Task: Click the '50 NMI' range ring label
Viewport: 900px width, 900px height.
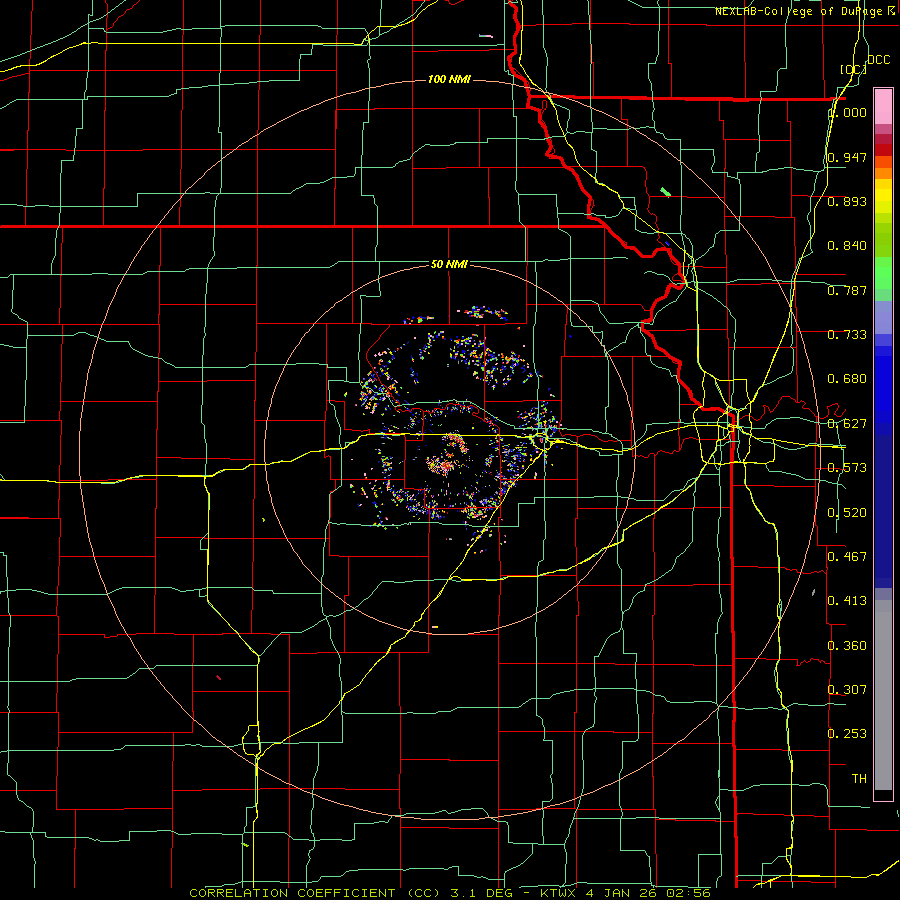Action: pyautogui.click(x=449, y=264)
